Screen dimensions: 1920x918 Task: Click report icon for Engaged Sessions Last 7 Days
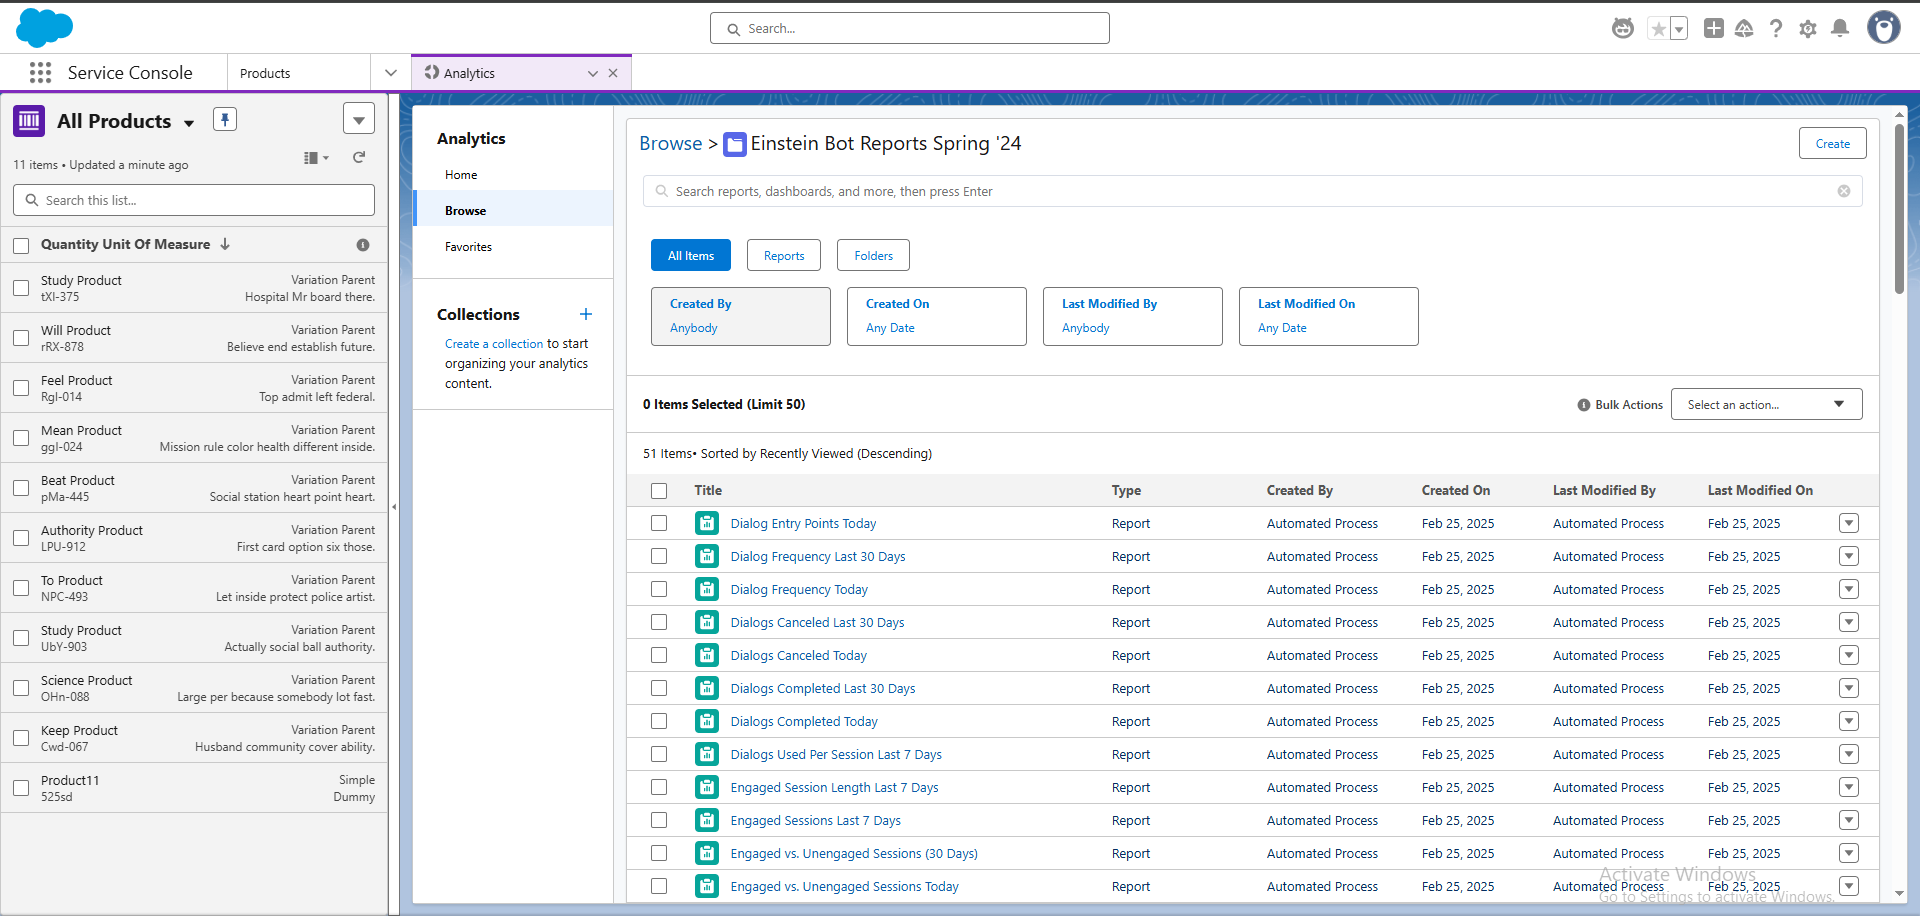click(707, 820)
